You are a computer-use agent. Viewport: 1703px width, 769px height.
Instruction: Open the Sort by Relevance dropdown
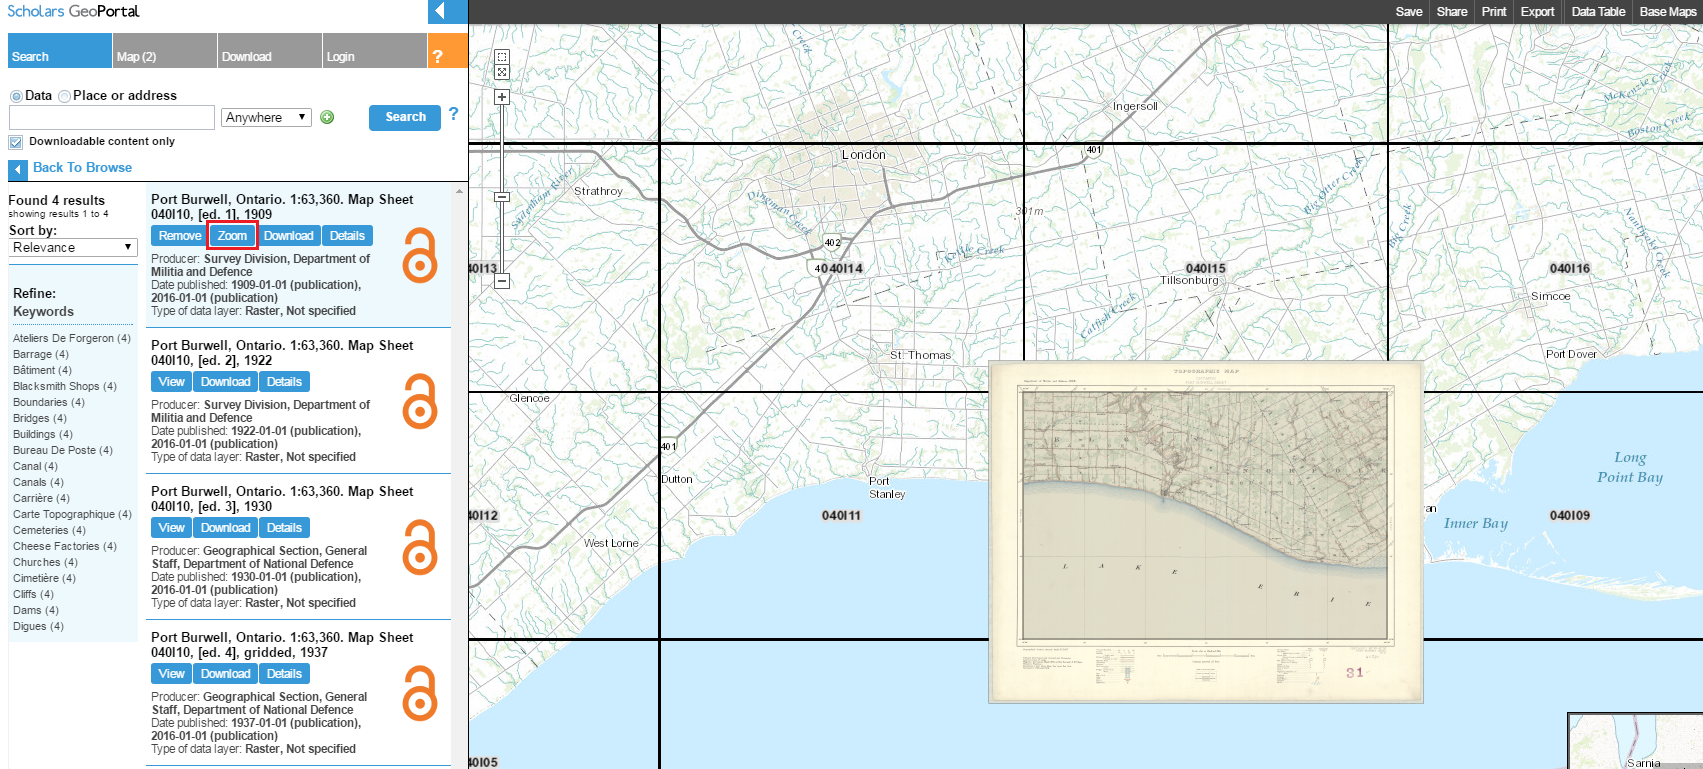(x=72, y=247)
